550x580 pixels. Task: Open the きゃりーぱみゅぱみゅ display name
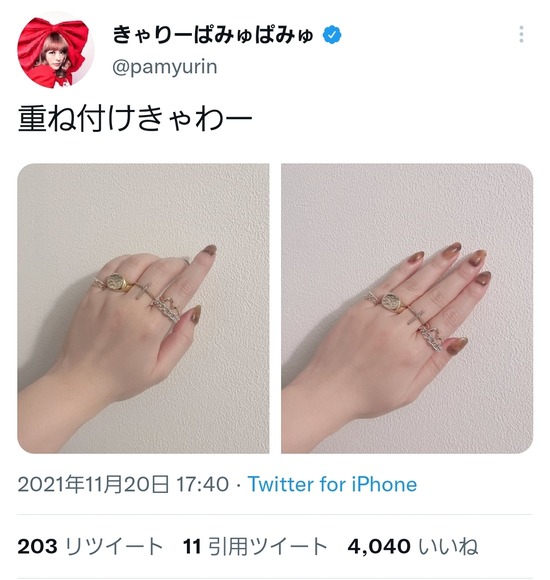point(213,35)
